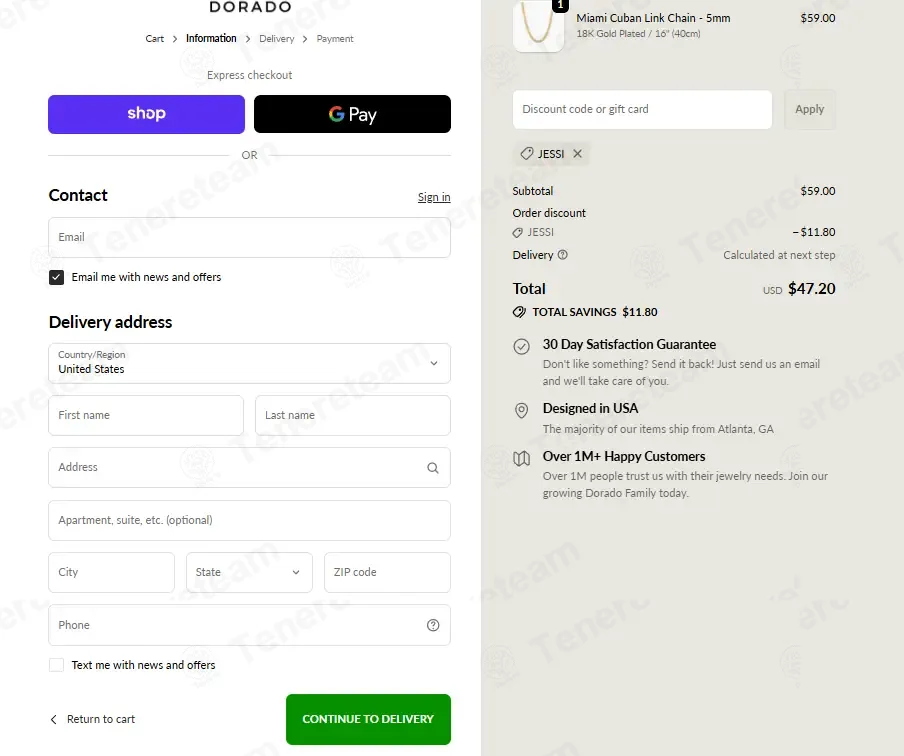Click the Express checkout label

pos(250,75)
